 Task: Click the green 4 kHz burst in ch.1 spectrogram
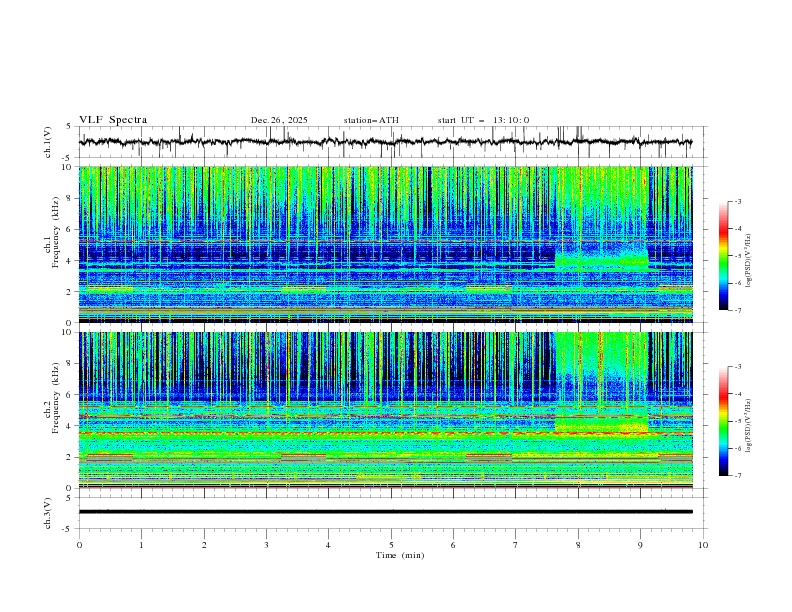(x=601, y=262)
